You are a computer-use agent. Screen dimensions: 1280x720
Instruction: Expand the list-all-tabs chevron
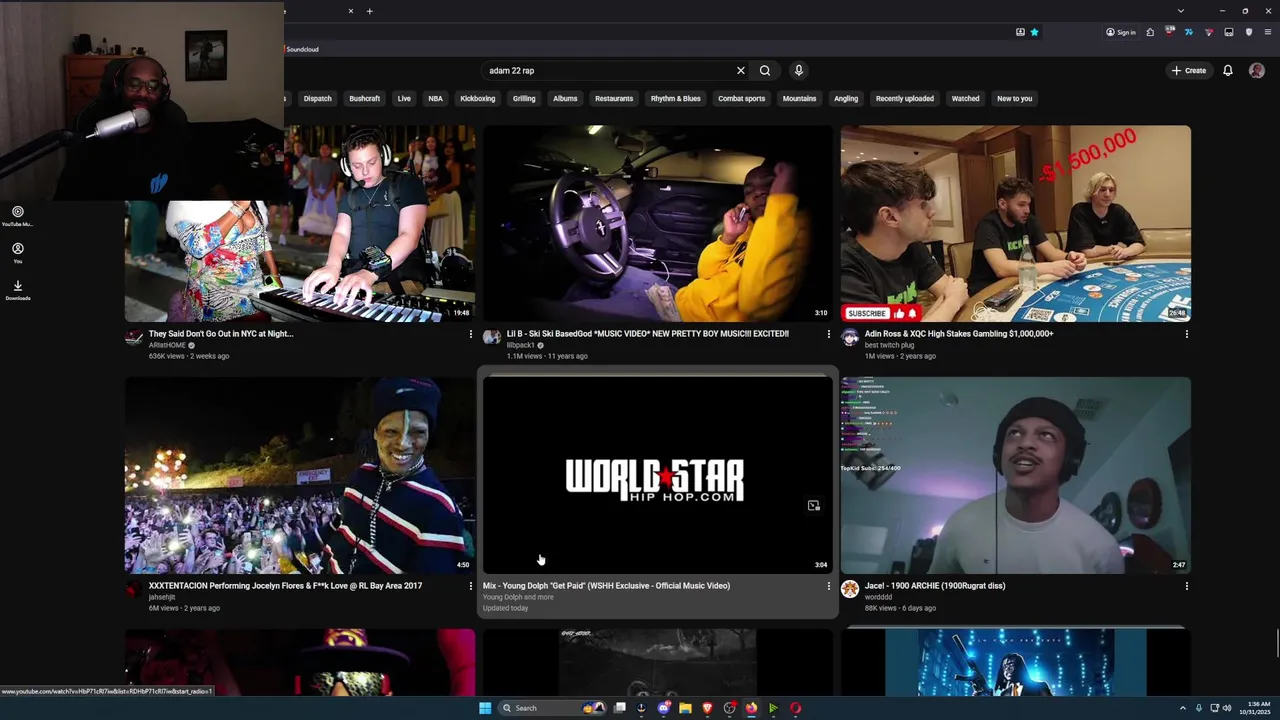1181,11
